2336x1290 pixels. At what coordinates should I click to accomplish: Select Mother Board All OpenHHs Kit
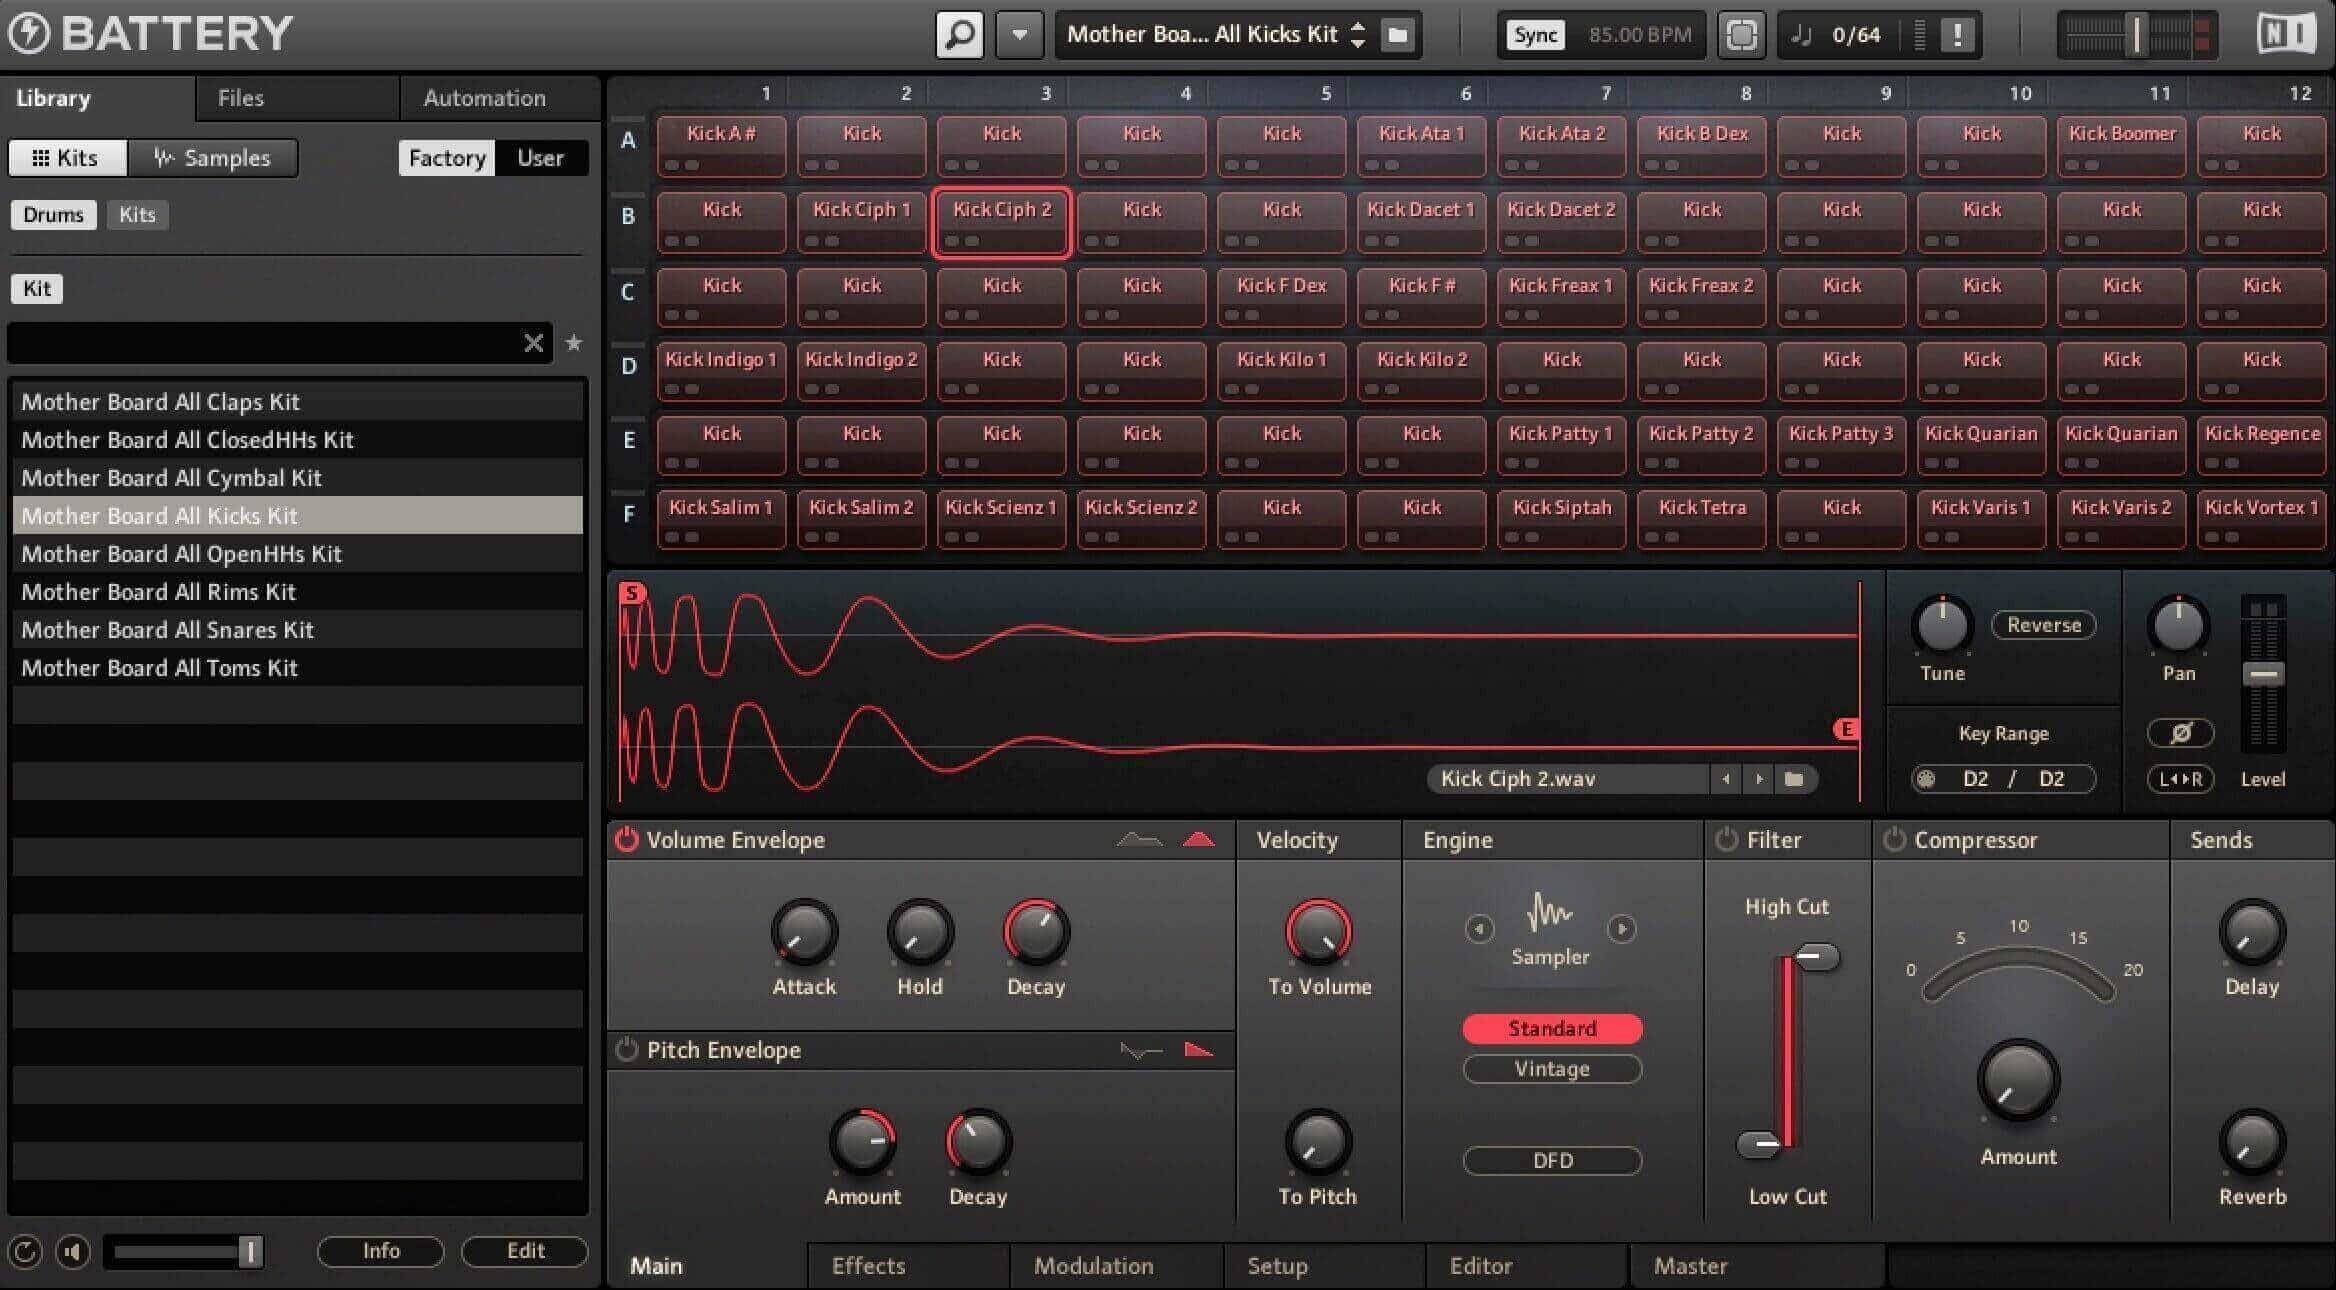297,554
